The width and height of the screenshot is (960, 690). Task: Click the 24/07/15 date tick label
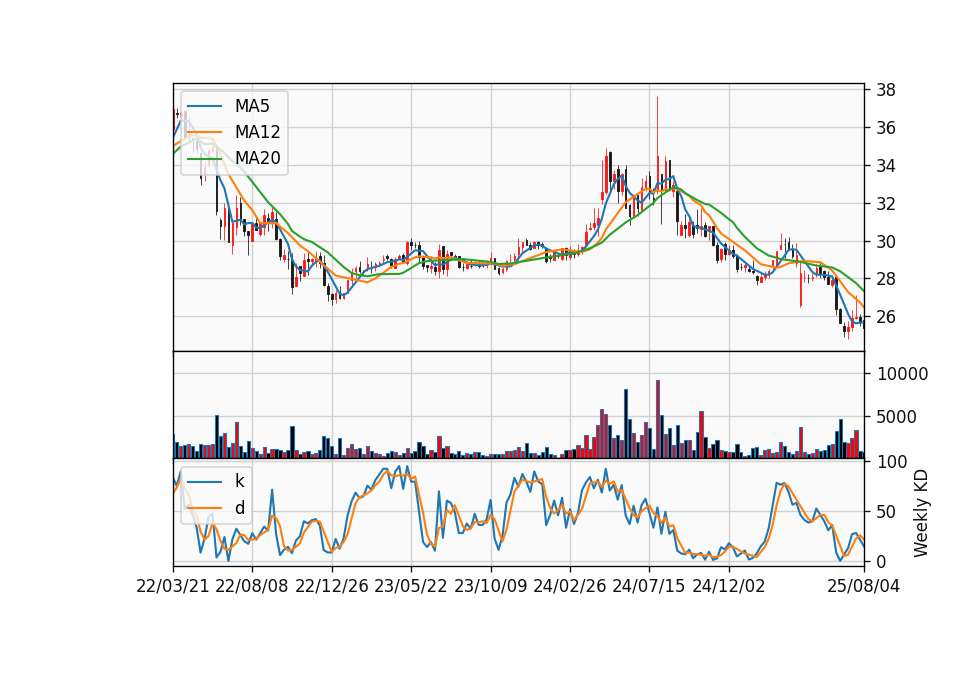pyautogui.click(x=649, y=586)
